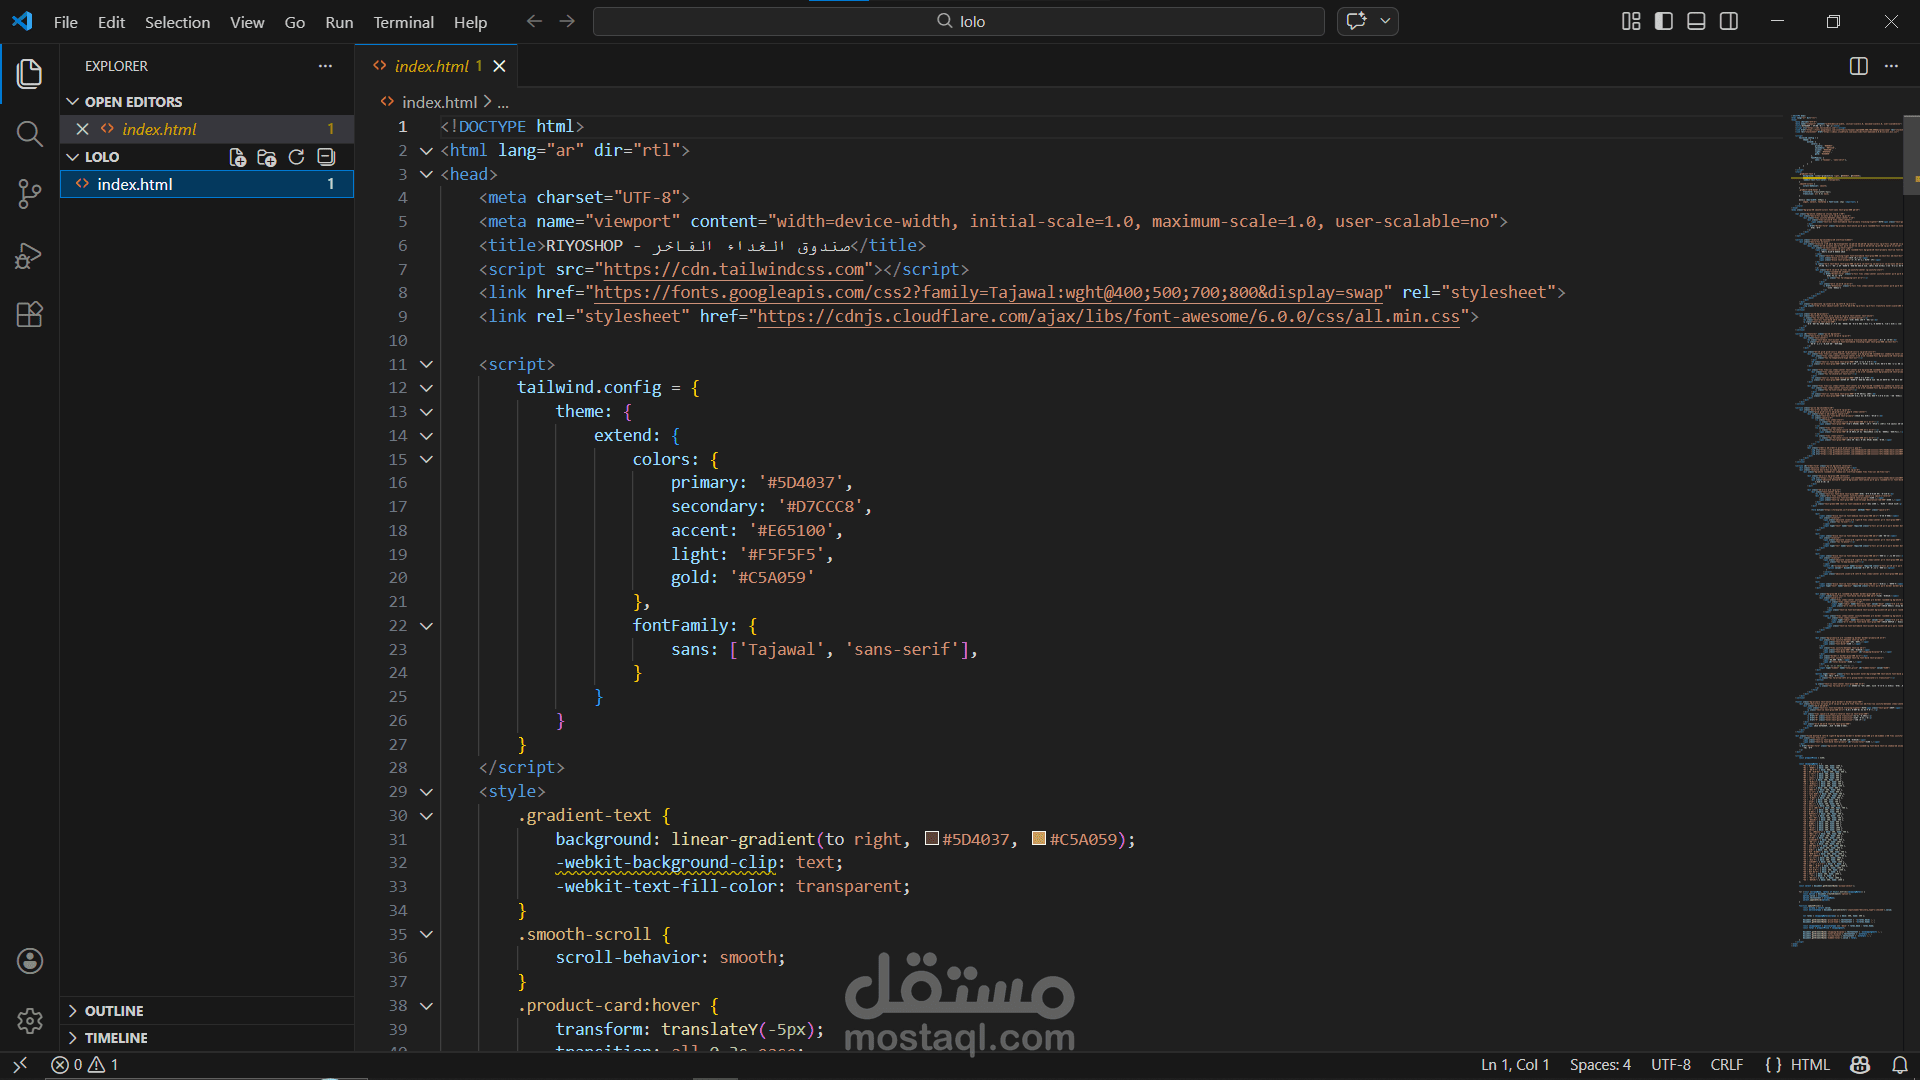Click New Folder icon in LOLO folder
Screen dimensions: 1920x1080
click(266, 157)
